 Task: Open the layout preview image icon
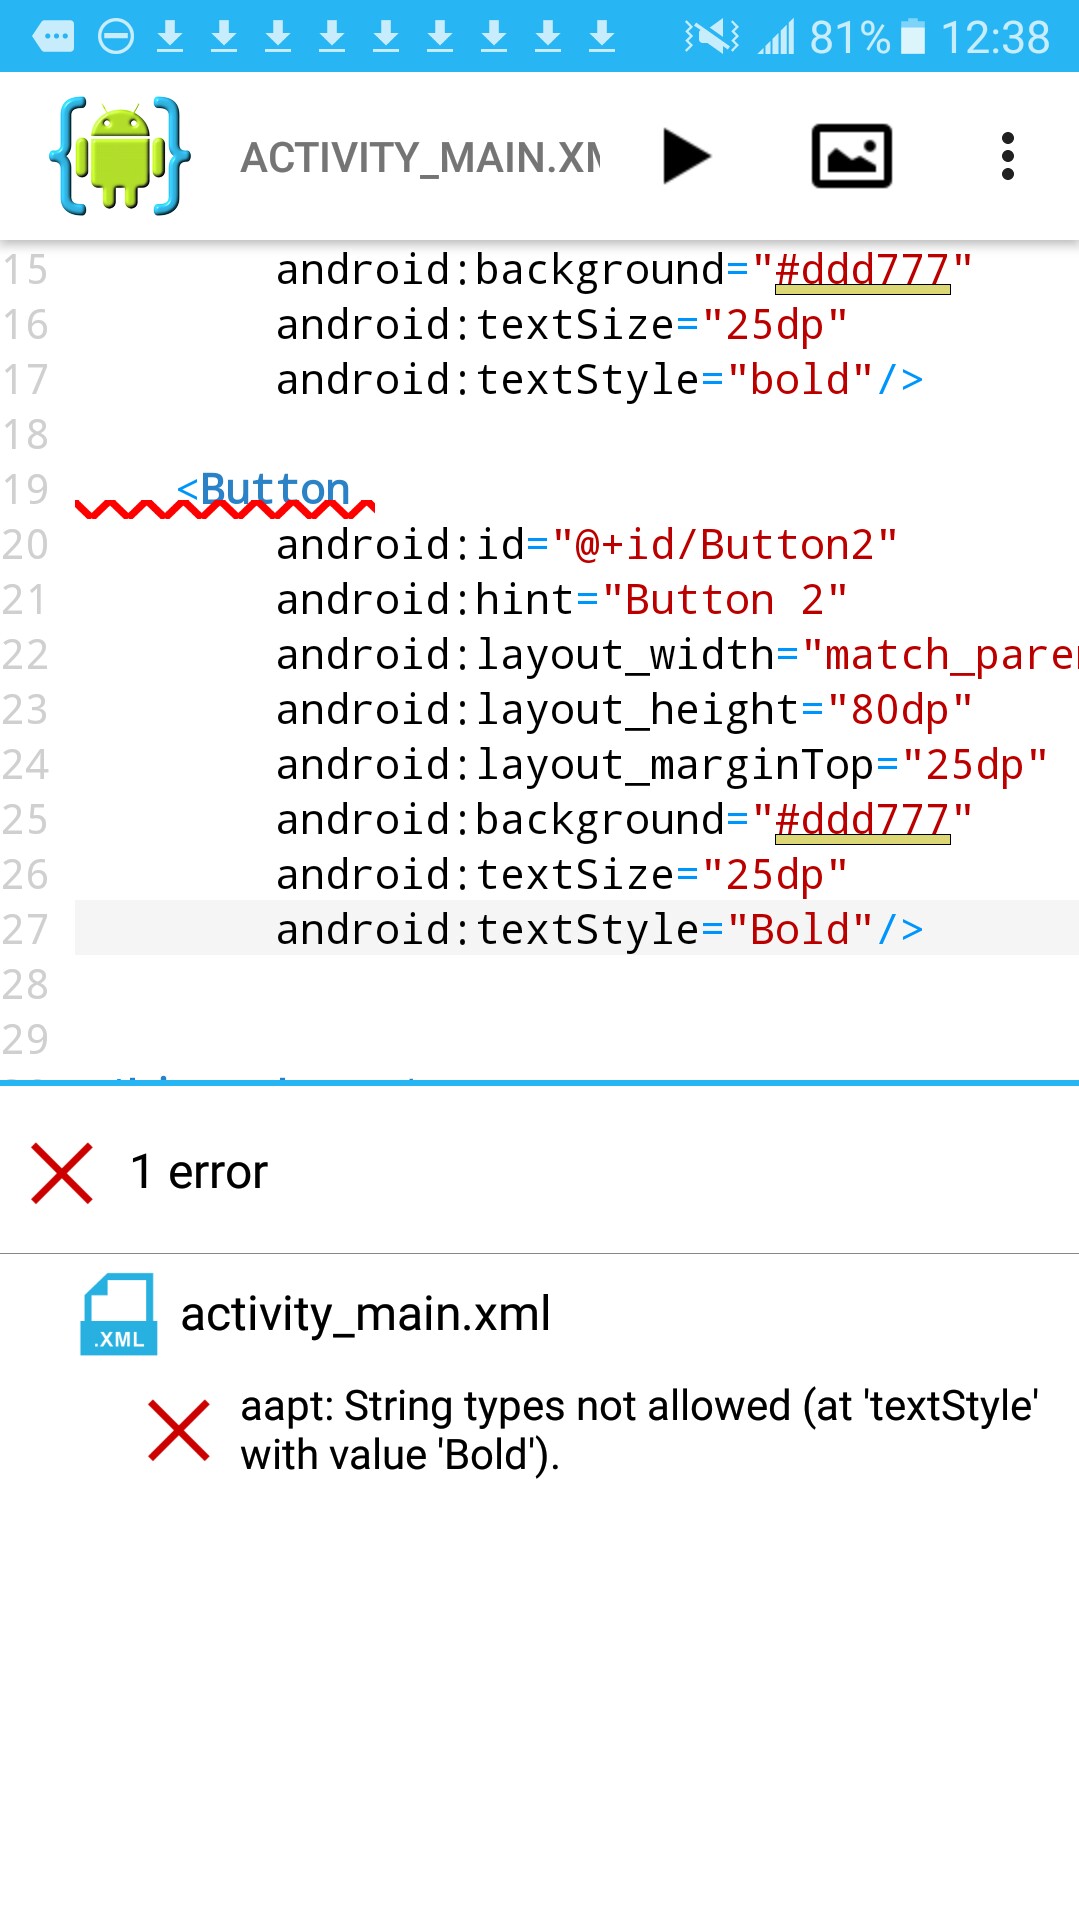(851, 156)
